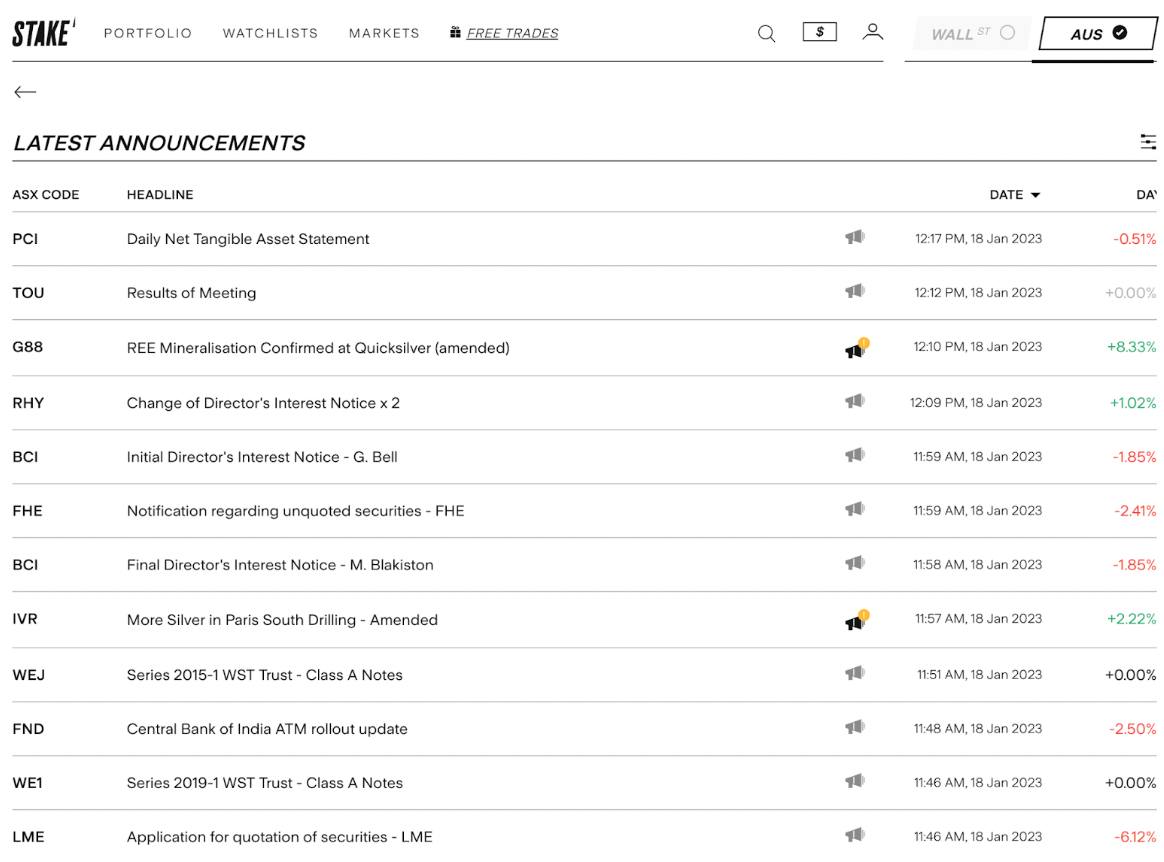Screen dimensions: 1164x862
Task: Open 'Application for quotation of securities - LME'
Action: [280, 837]
